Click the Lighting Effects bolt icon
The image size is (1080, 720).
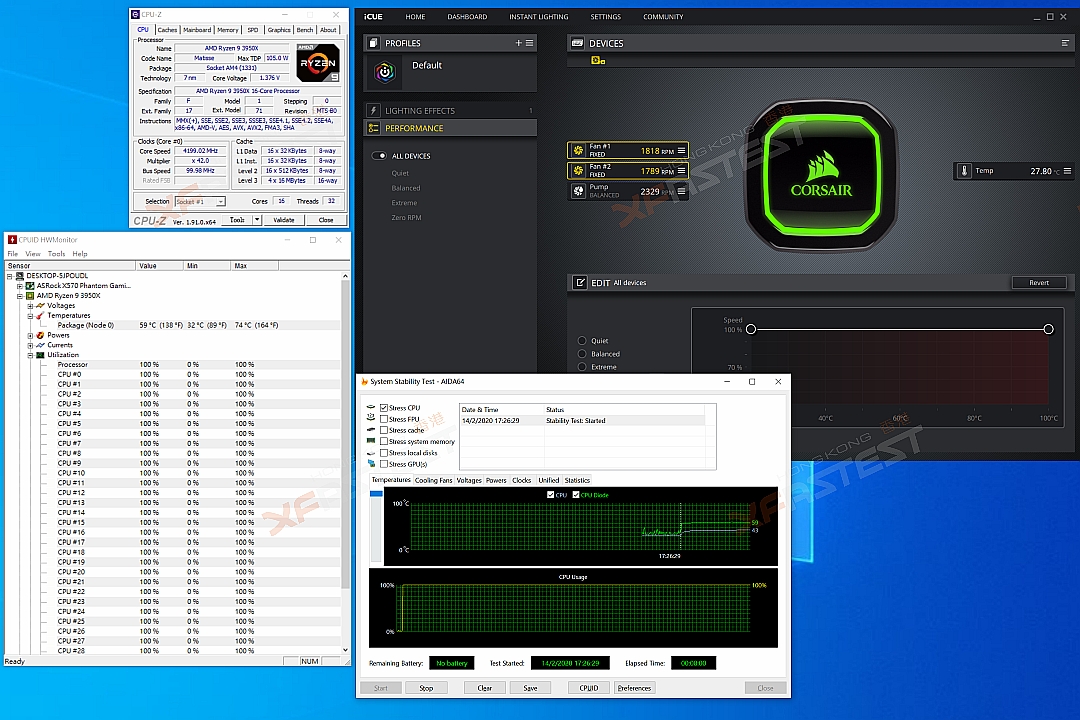tap(373, 110)
